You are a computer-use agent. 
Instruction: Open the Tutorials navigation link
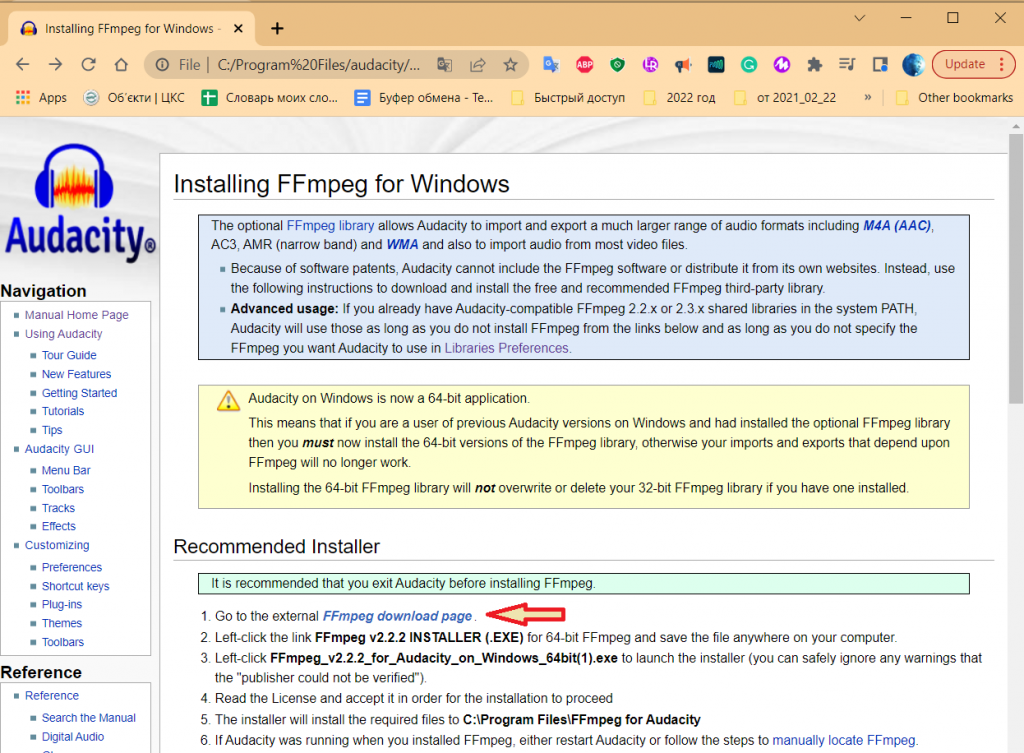point(63,411)
